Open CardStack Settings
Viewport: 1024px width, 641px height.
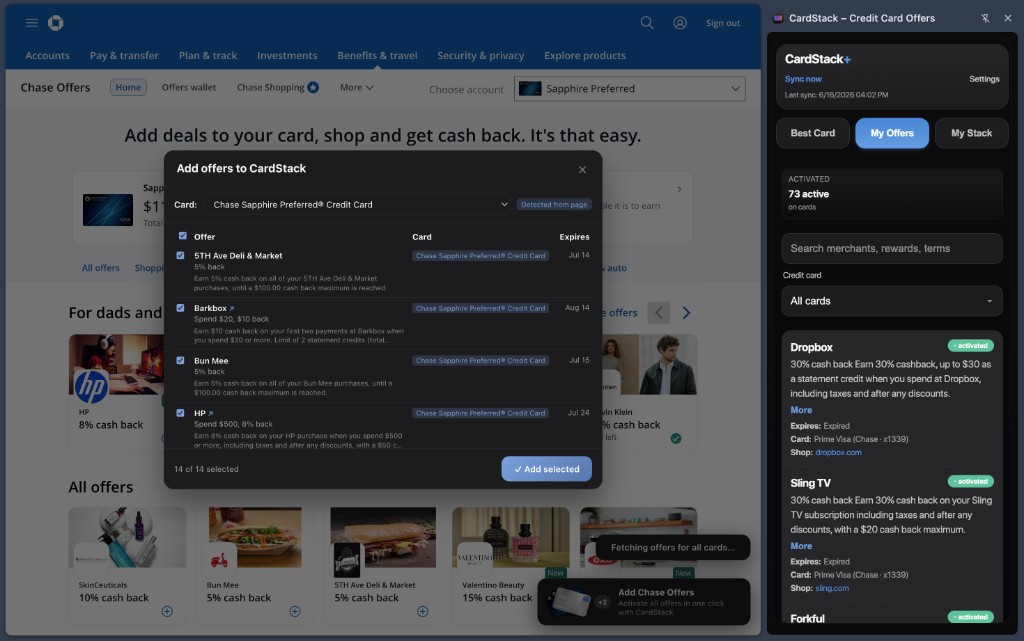984,79
